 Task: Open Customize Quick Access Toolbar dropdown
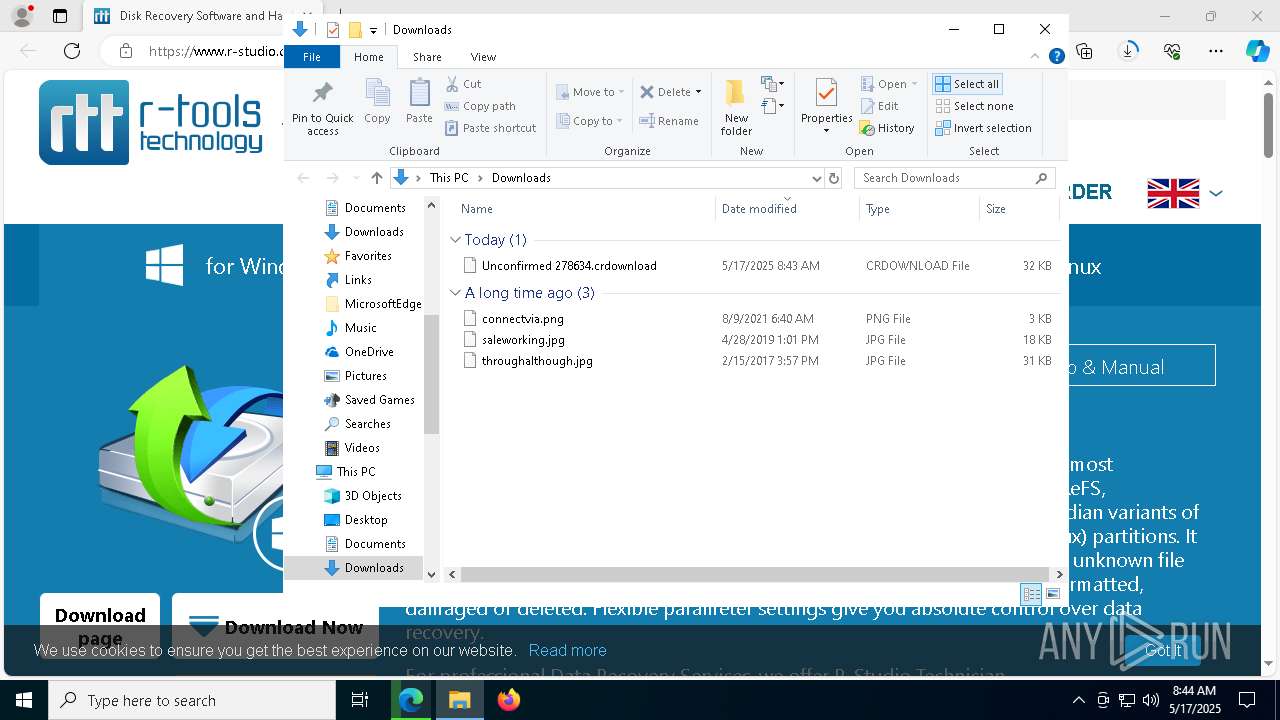coord(373,30)
